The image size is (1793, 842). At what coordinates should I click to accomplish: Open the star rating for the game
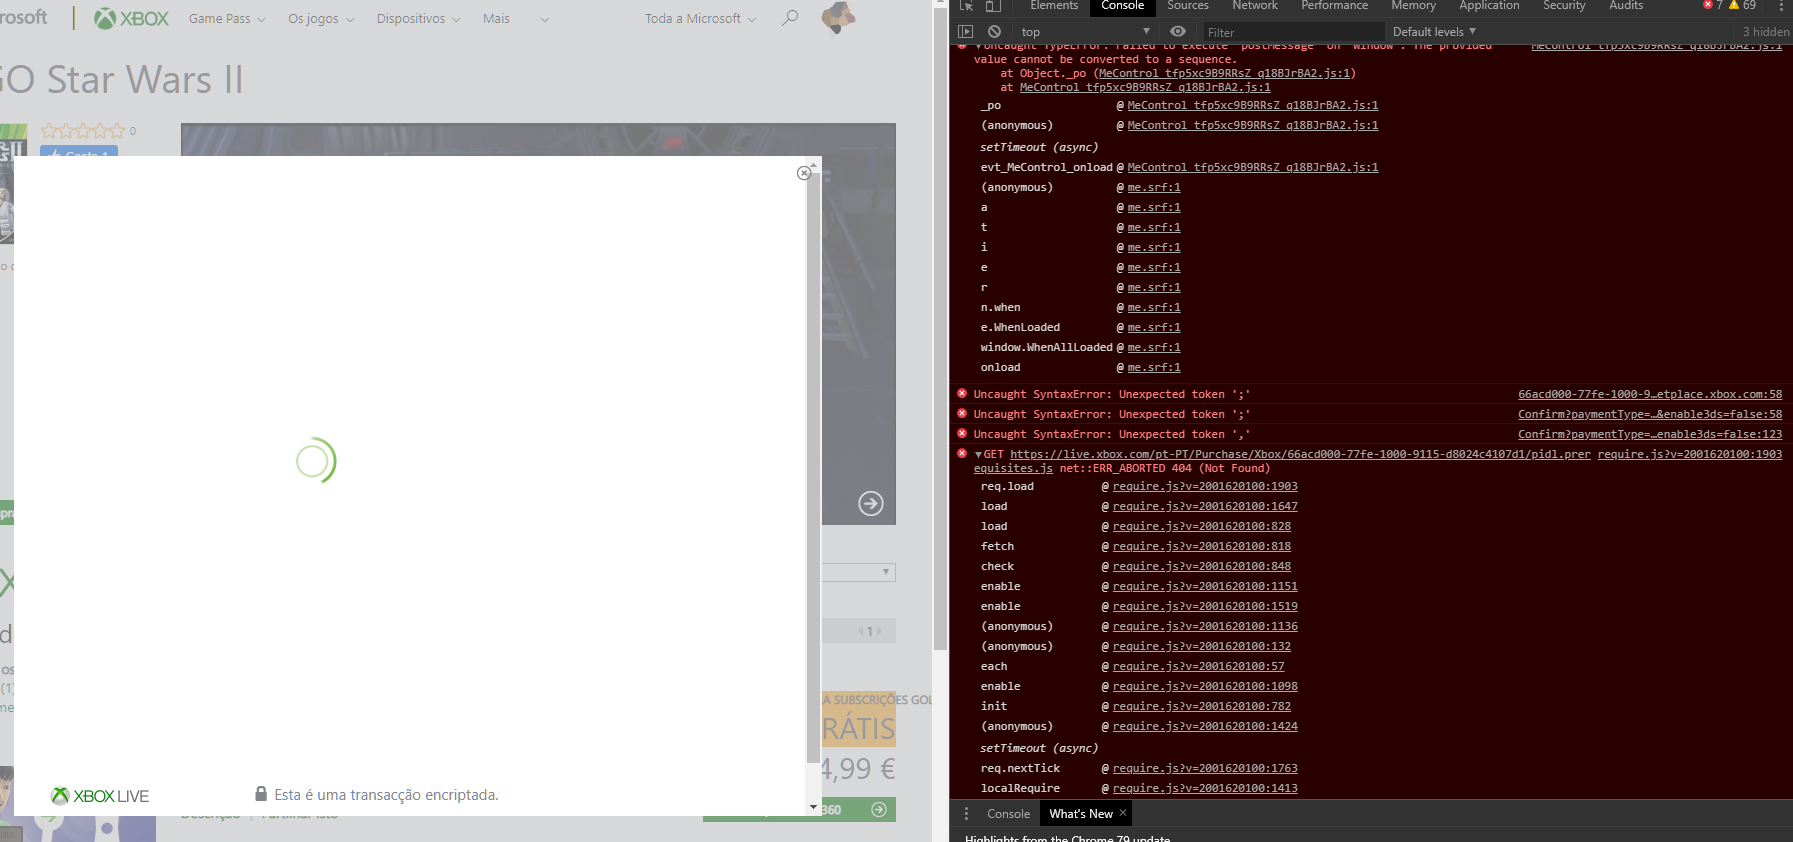[x=83, y=131]
